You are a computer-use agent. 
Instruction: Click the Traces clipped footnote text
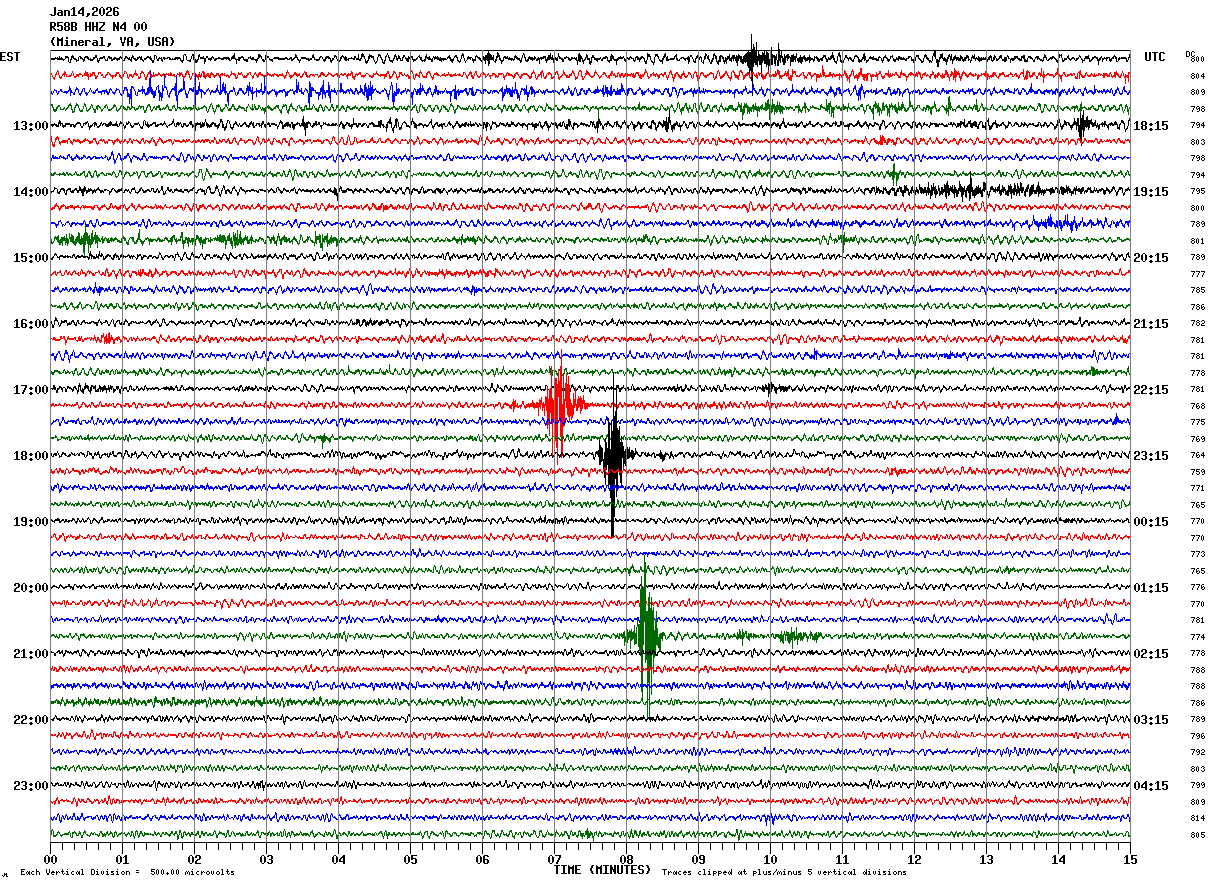tap(784, 873)
